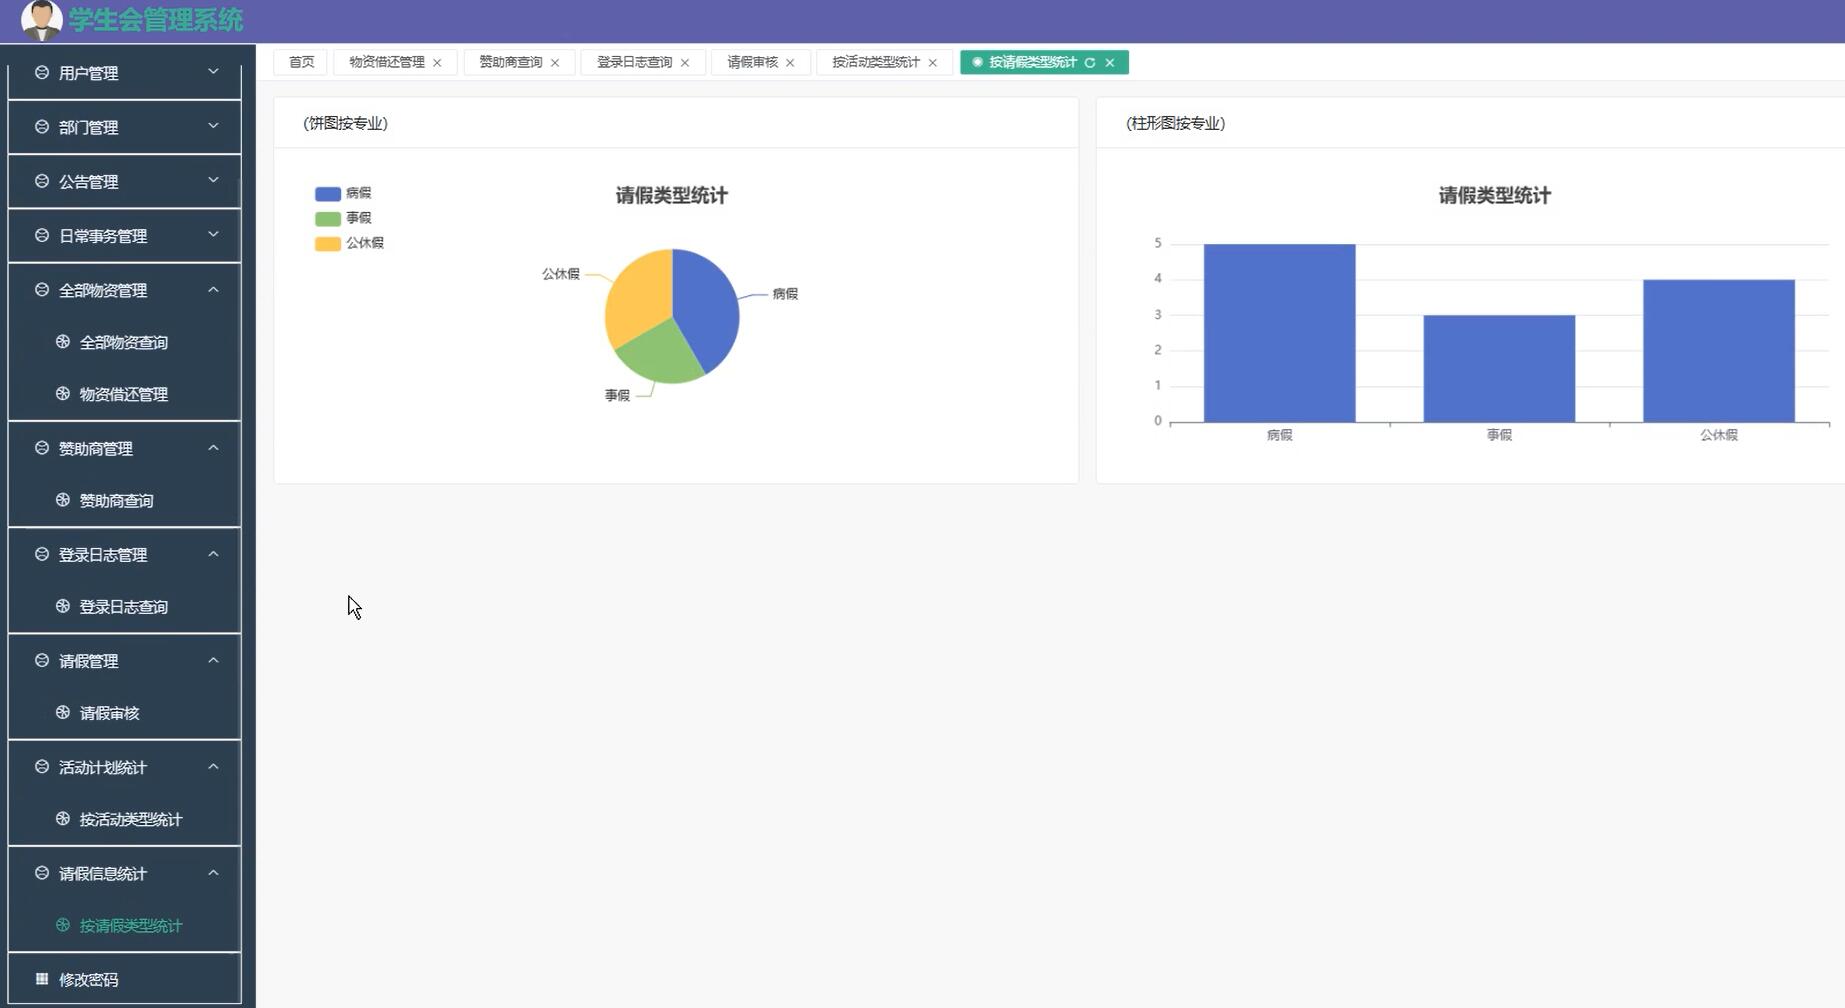Click the 赞助商查询 icon in sidebar

pos(61,500)
